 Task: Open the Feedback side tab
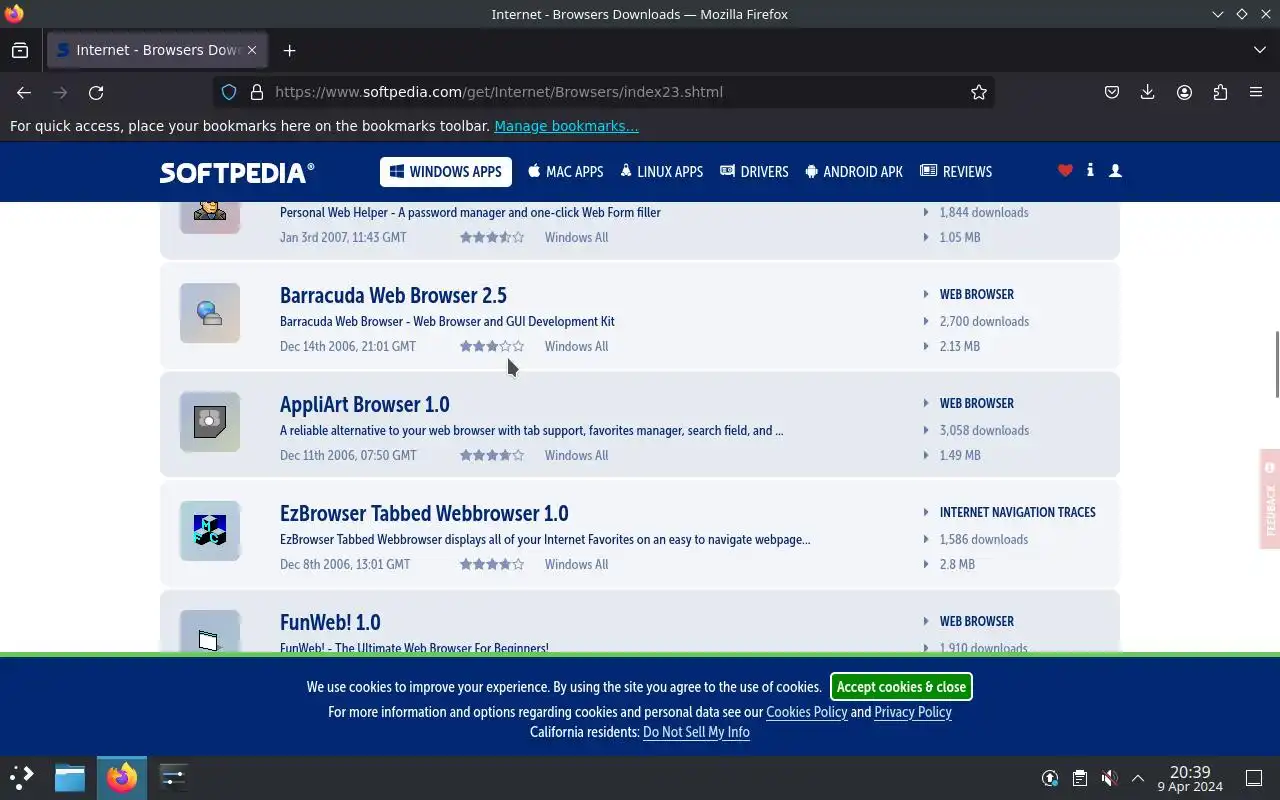(1270, 499)
